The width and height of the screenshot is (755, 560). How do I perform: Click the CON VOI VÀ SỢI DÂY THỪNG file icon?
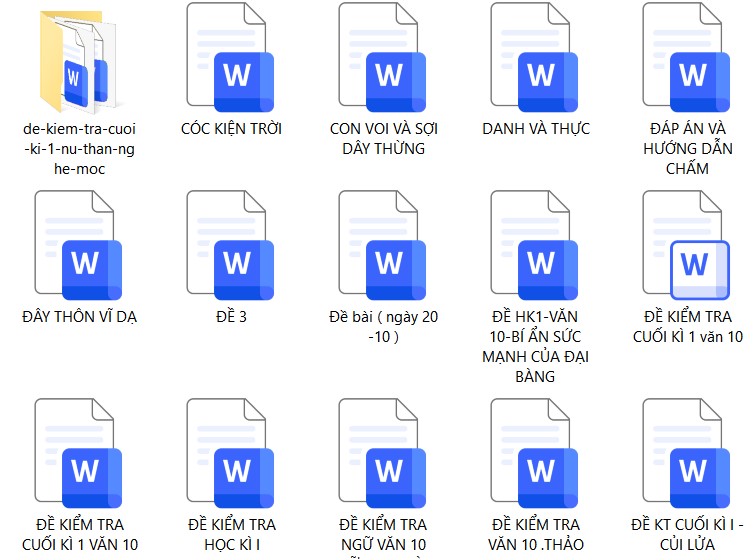coord(383,60)
